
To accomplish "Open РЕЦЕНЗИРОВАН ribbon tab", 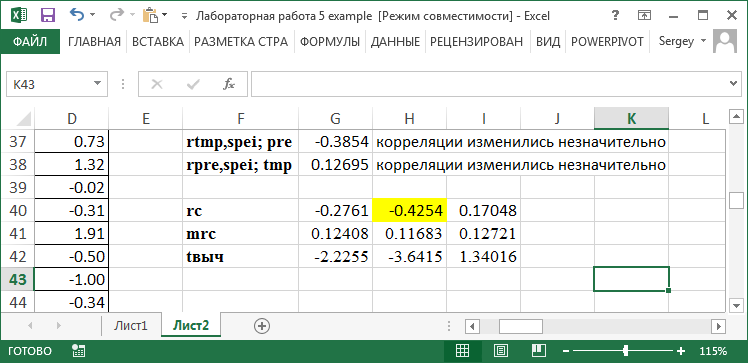I will [x=477, y=41].
